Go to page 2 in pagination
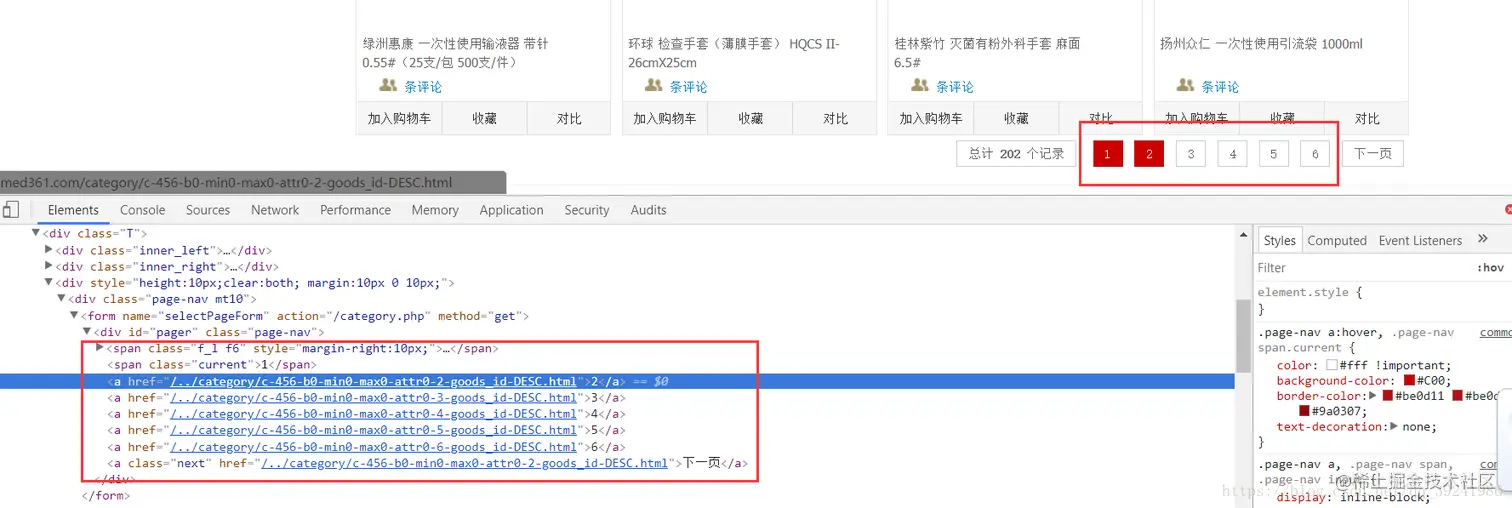 click(x=1149, y=154)
